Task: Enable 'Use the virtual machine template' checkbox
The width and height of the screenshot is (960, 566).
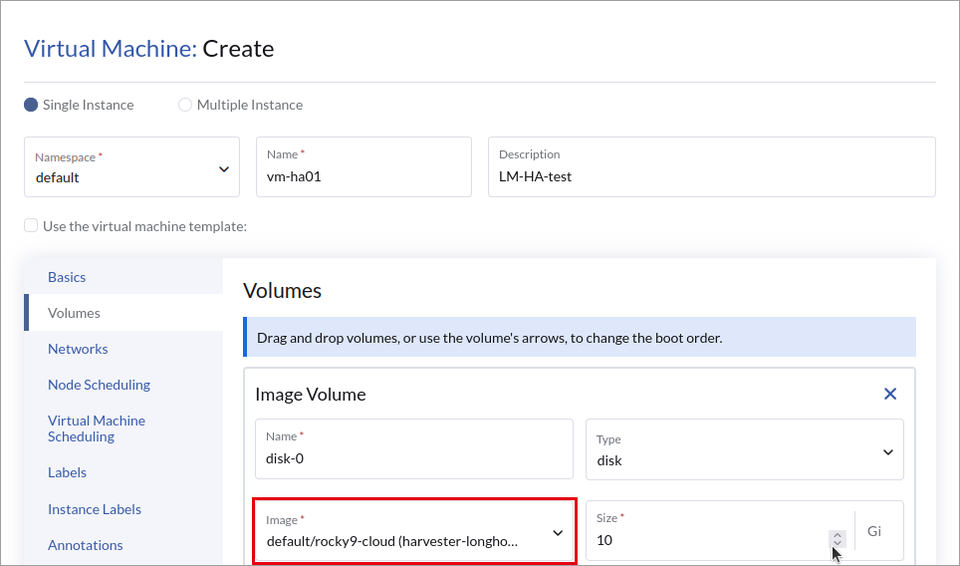Action: (x=31, y=225)
